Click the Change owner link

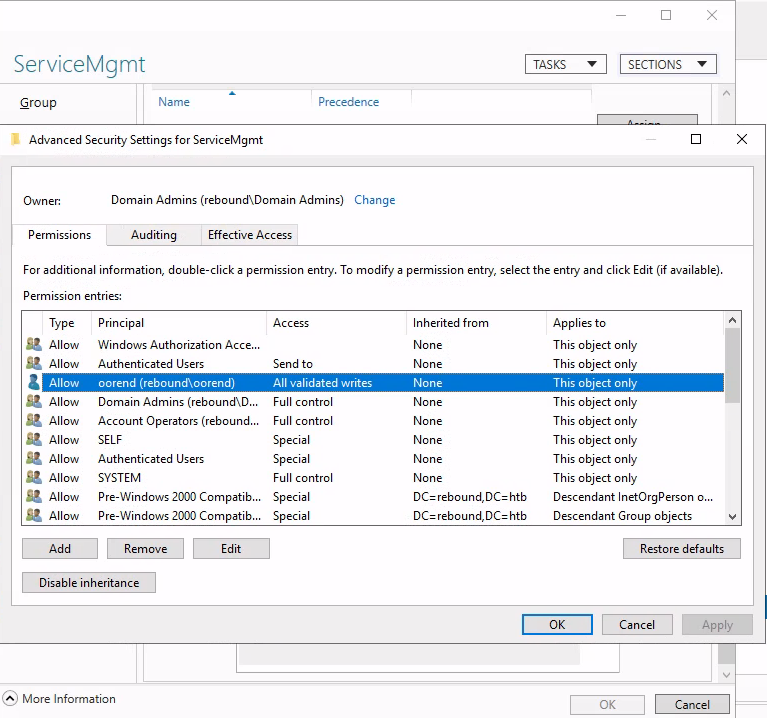375,200
